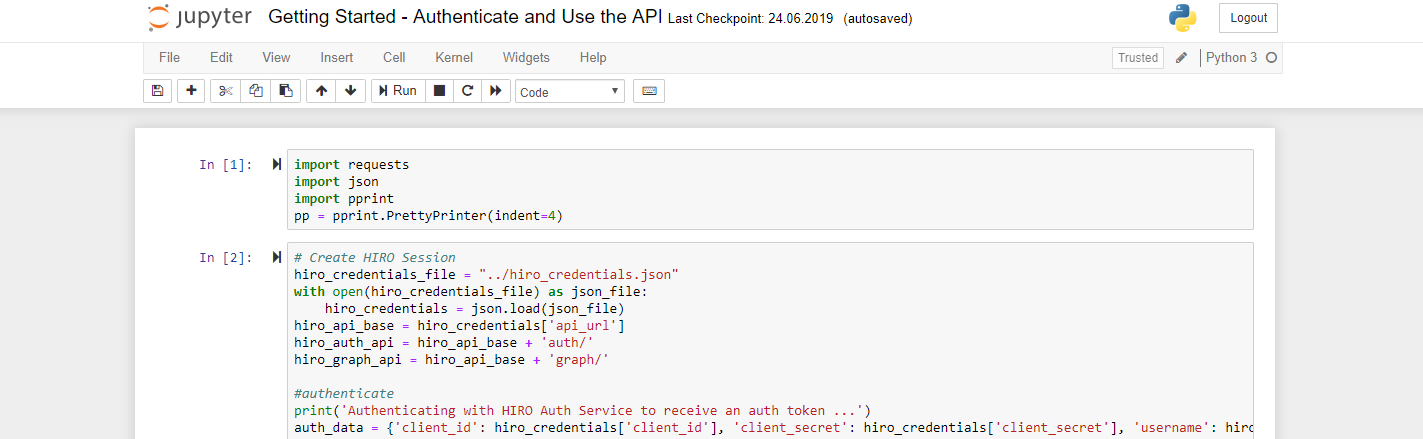The image size is (1423, 439).
Task: Click the '# Create HIRO Session' comment
Action: tap(375, 257)
